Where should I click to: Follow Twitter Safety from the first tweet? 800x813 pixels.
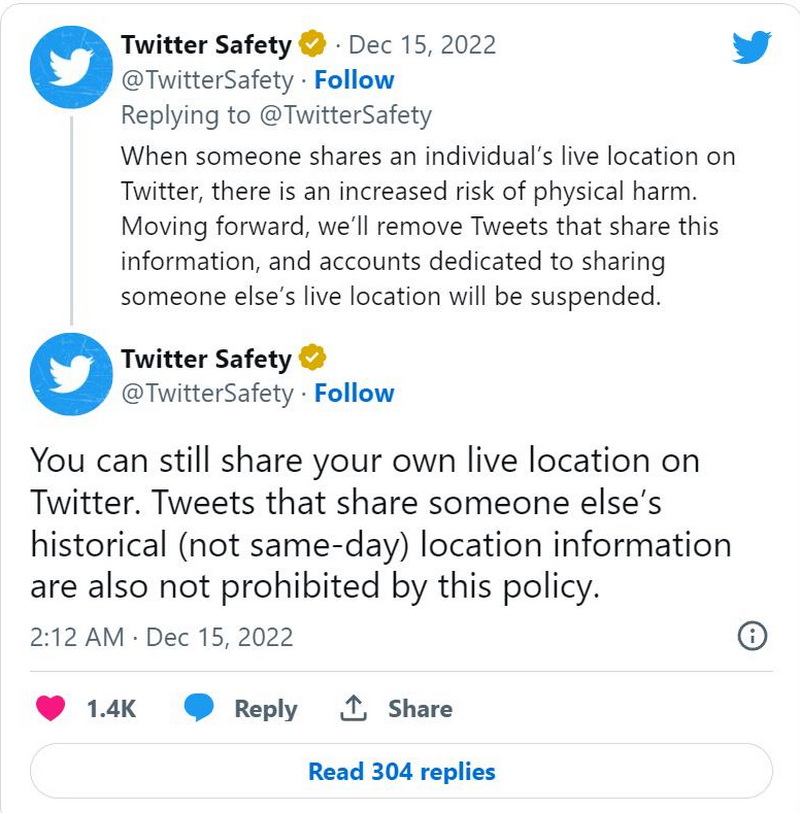pyautogui.click(x=354, y=80)
